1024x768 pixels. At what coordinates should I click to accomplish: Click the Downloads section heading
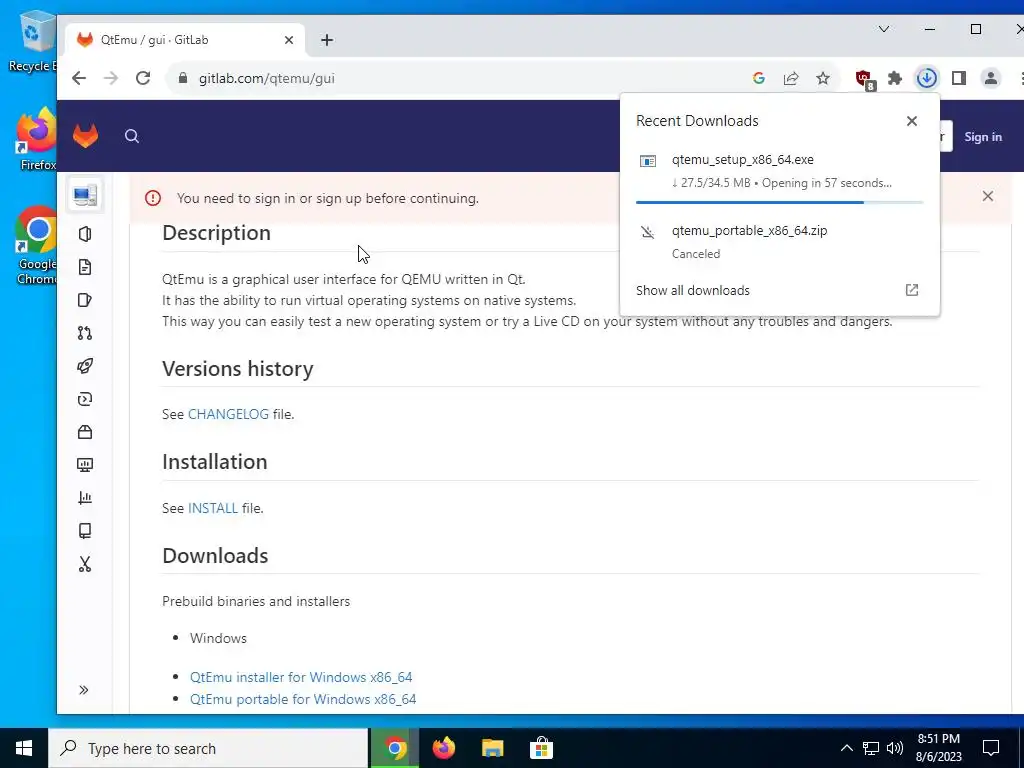(215, 556)
